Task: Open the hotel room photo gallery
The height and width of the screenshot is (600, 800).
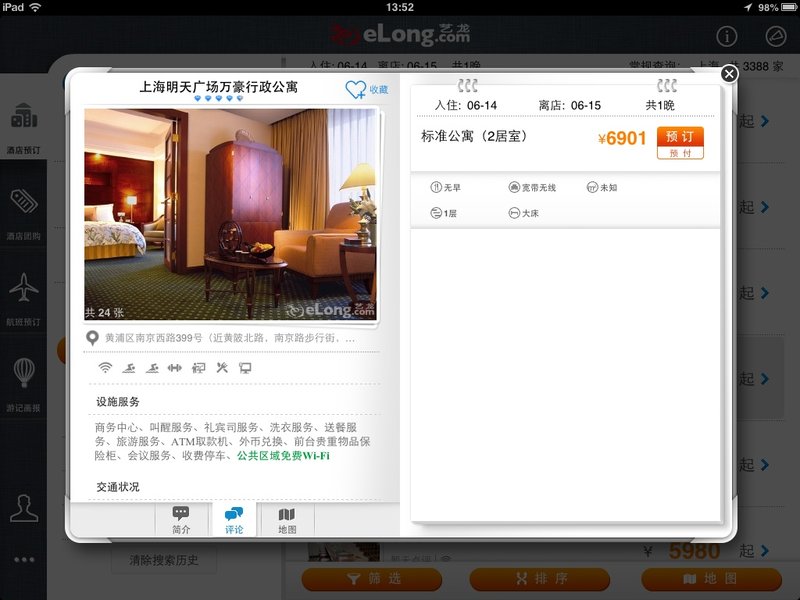Action: point(231,214)
